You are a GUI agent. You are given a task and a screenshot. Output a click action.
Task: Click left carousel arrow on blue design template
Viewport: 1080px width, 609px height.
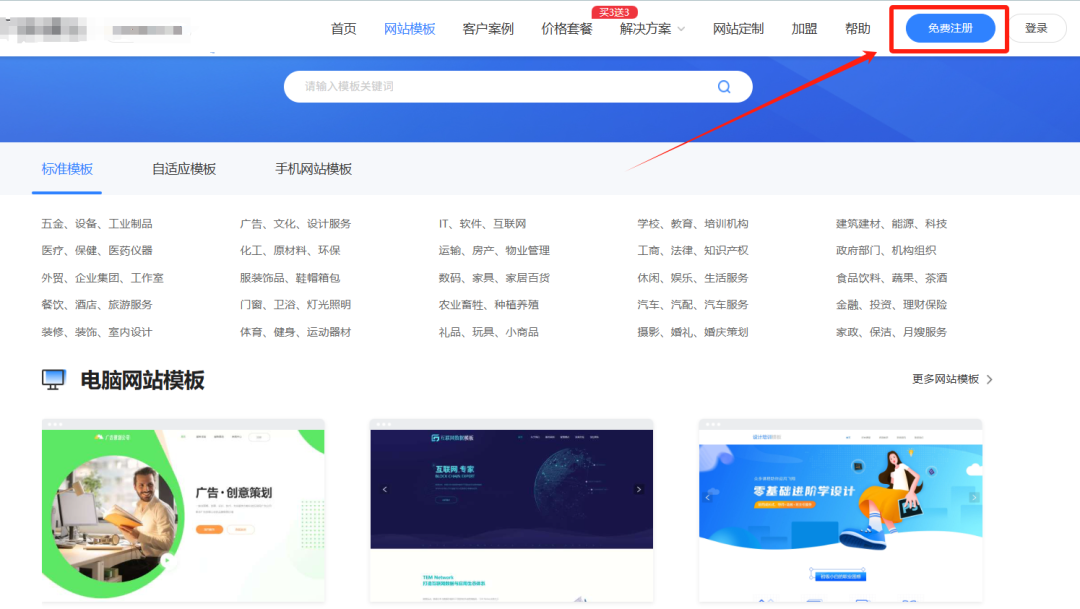pos(708,497)
